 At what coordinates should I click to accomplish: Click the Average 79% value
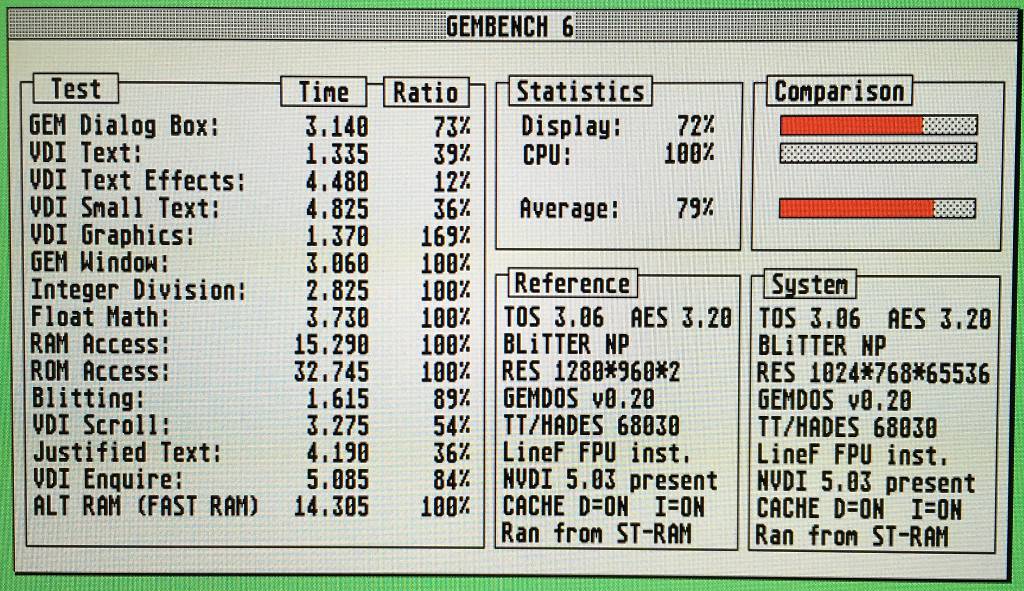point(696,208)
